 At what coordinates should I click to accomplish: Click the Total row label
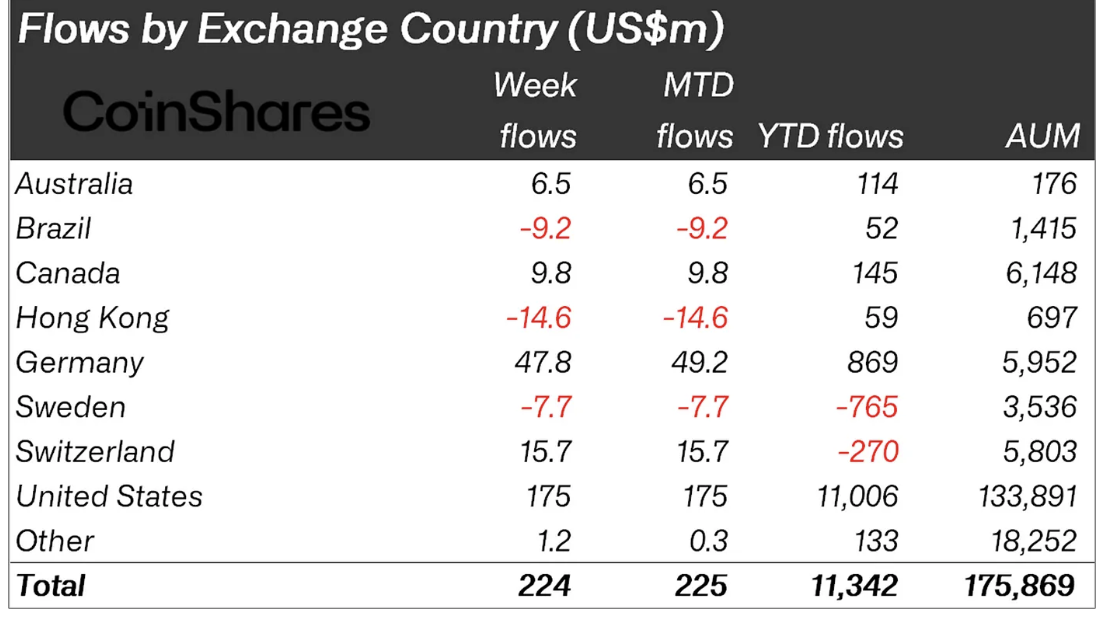pos(51,586)
